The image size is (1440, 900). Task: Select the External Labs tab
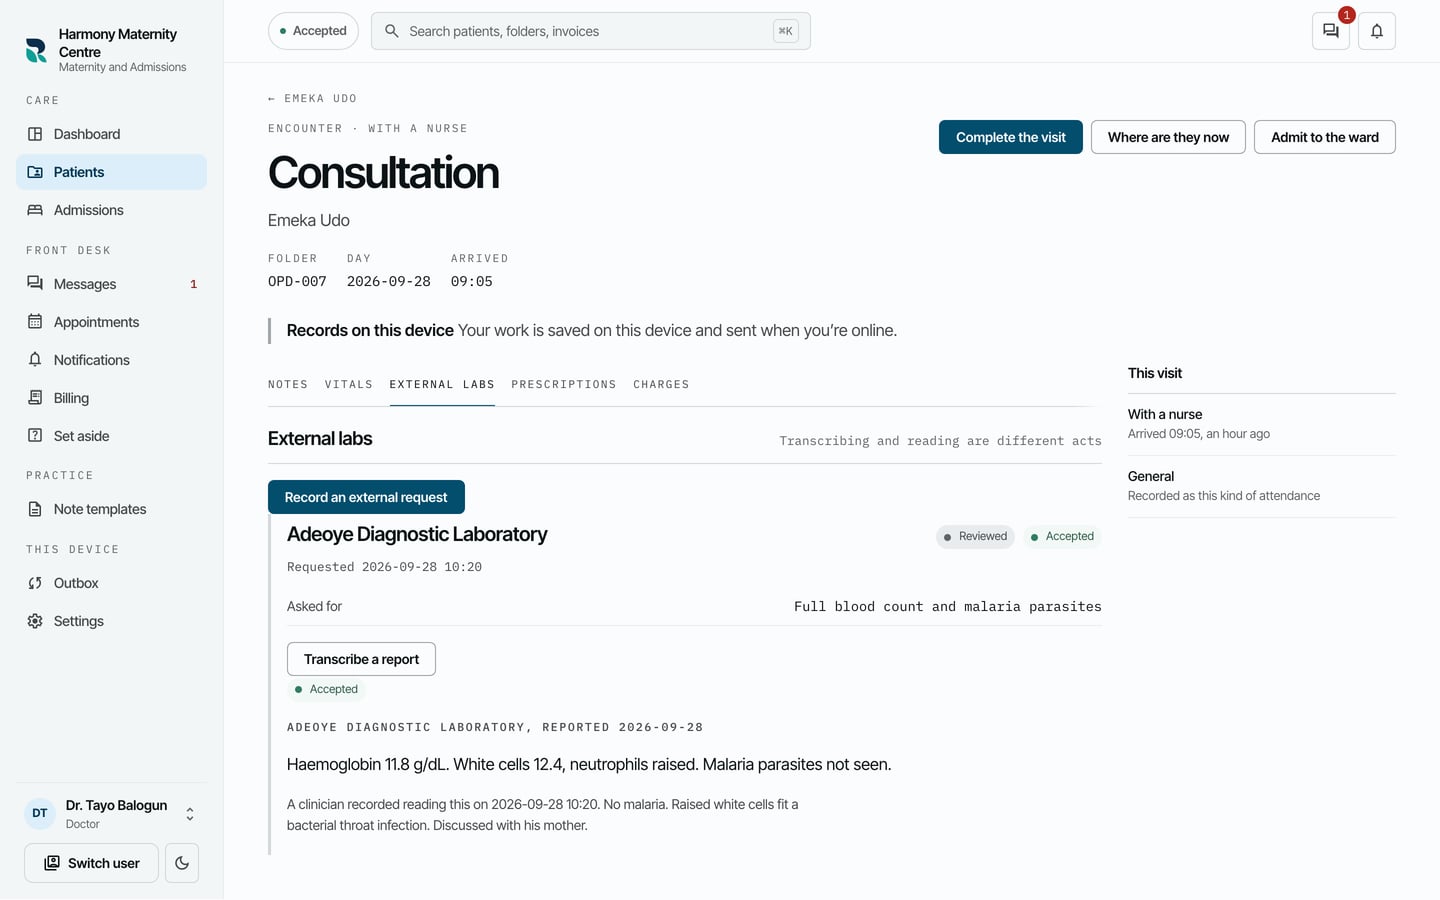tap(442, 385)
